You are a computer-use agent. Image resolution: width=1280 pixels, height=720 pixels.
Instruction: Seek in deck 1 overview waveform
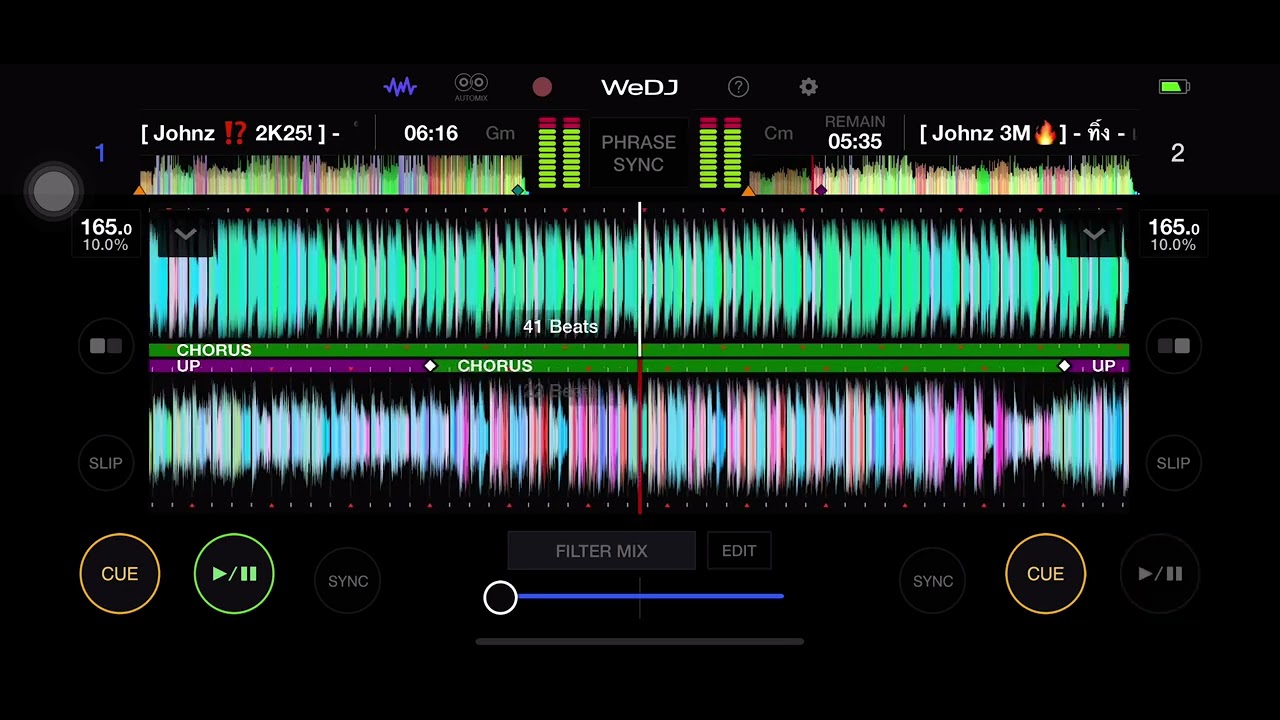(x=332, y=174)
